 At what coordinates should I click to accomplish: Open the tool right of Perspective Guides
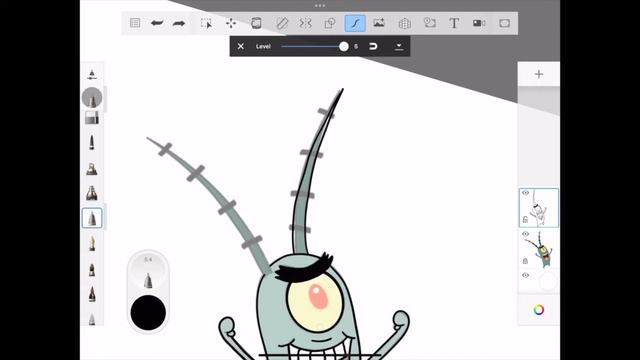[430, 23]
